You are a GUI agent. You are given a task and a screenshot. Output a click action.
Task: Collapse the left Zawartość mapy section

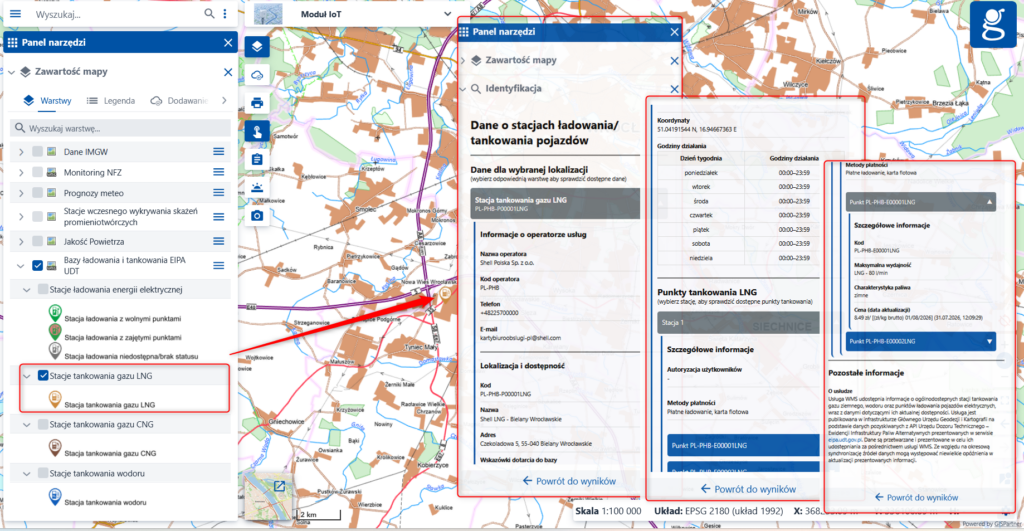(11, 72)
